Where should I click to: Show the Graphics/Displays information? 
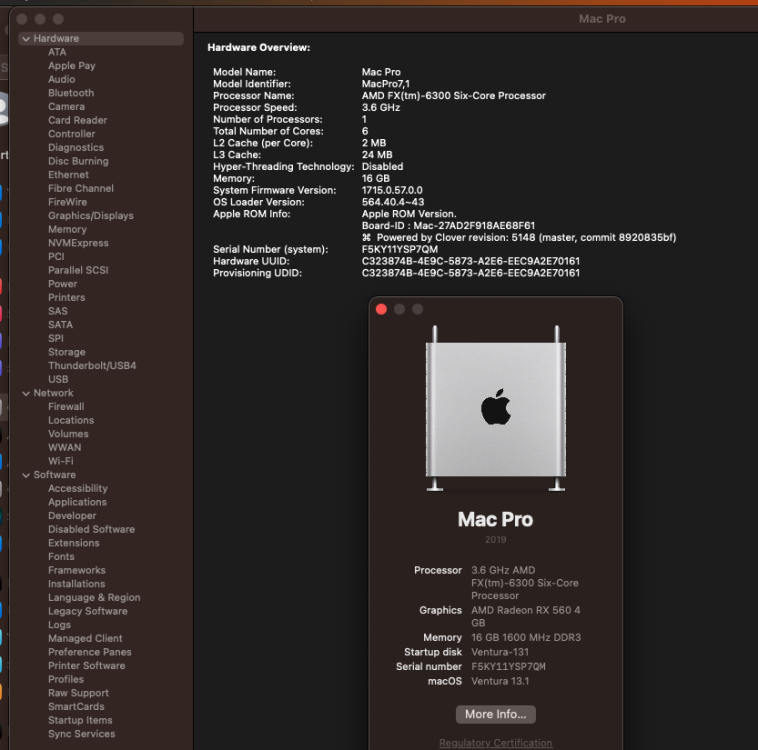[x=91, y=216]
